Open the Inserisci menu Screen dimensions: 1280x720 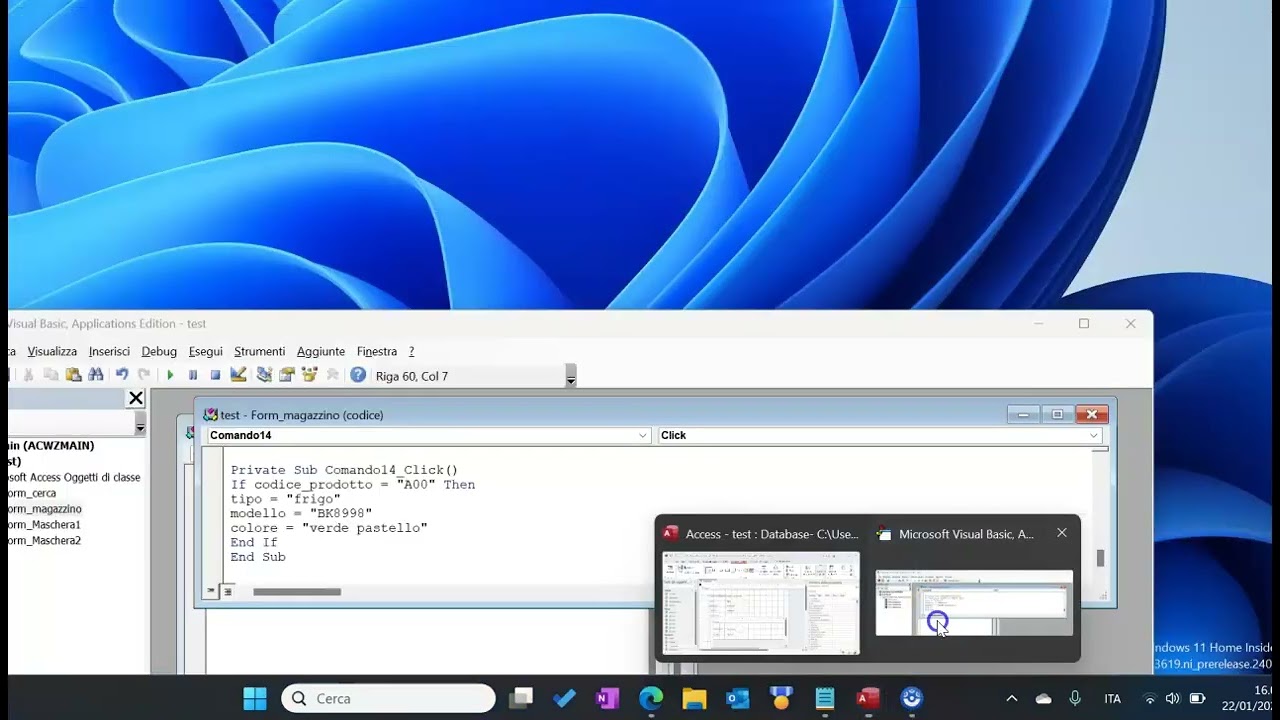tap(109, 351)
